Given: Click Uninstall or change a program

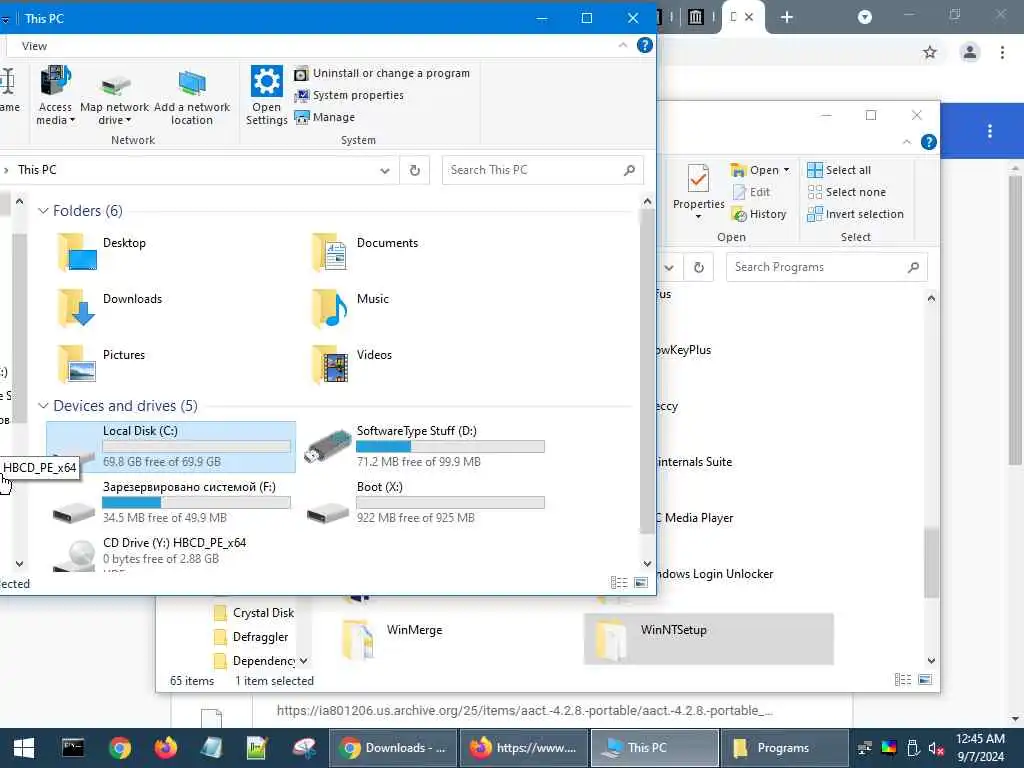Looking at the screenshot, I should point(382,73).
